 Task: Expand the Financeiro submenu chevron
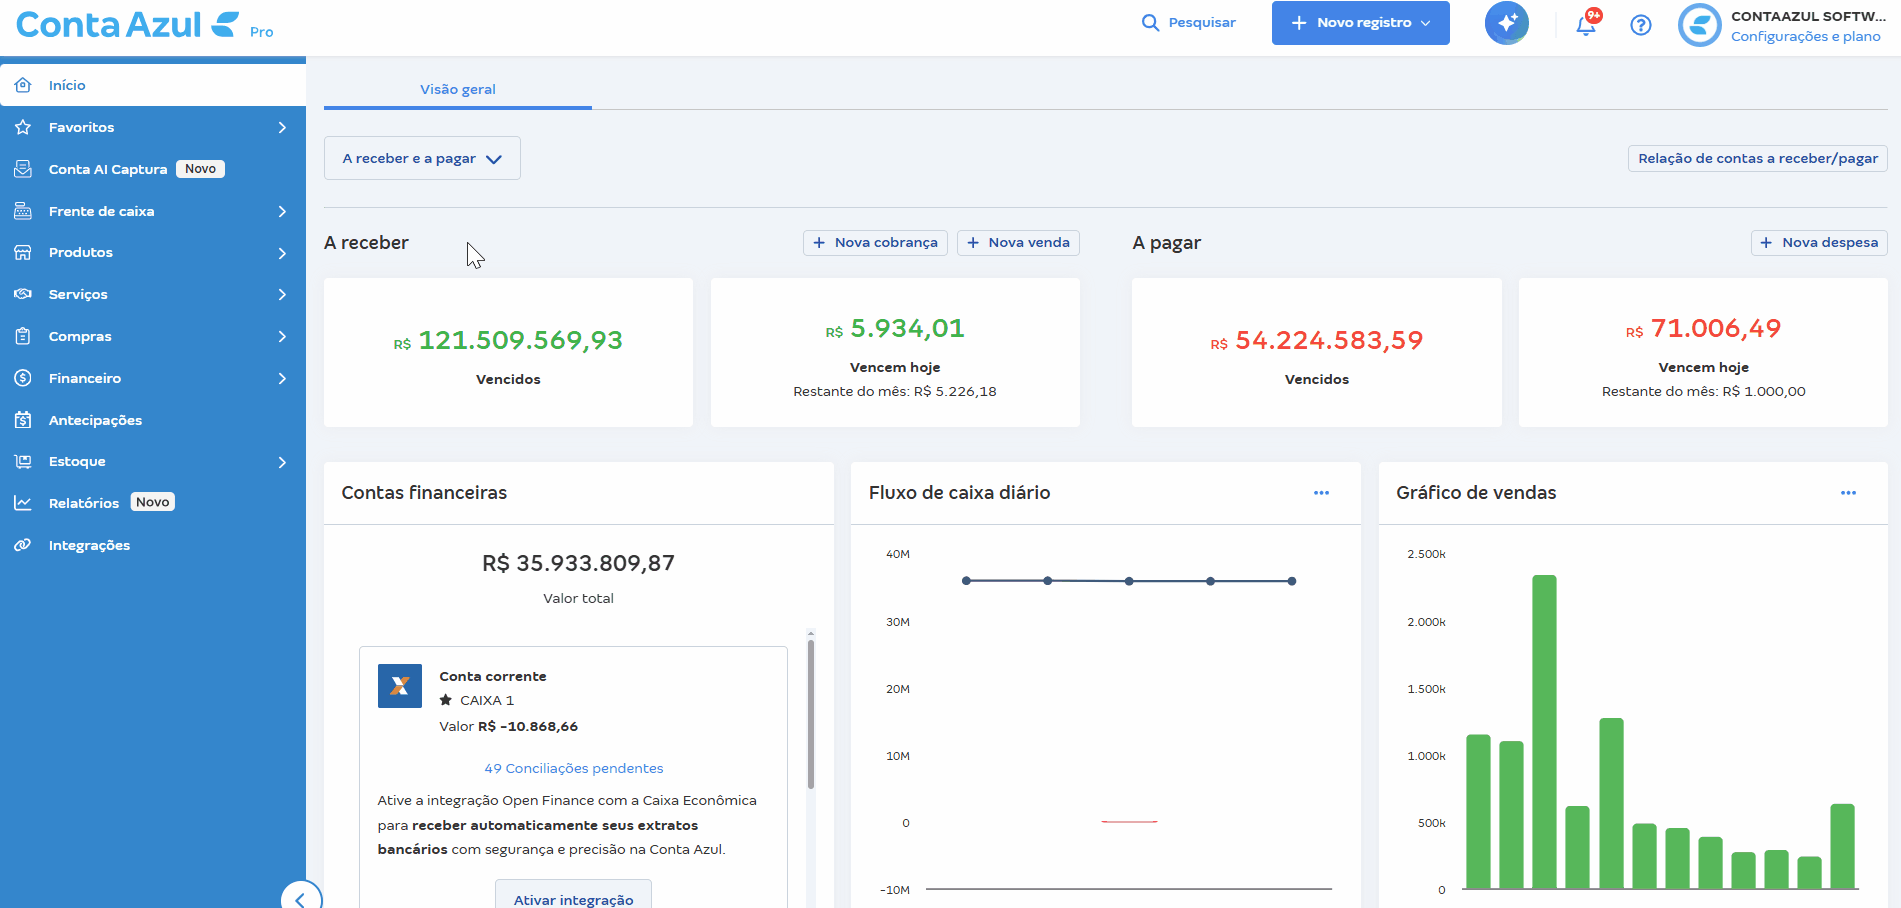point(283,378)
